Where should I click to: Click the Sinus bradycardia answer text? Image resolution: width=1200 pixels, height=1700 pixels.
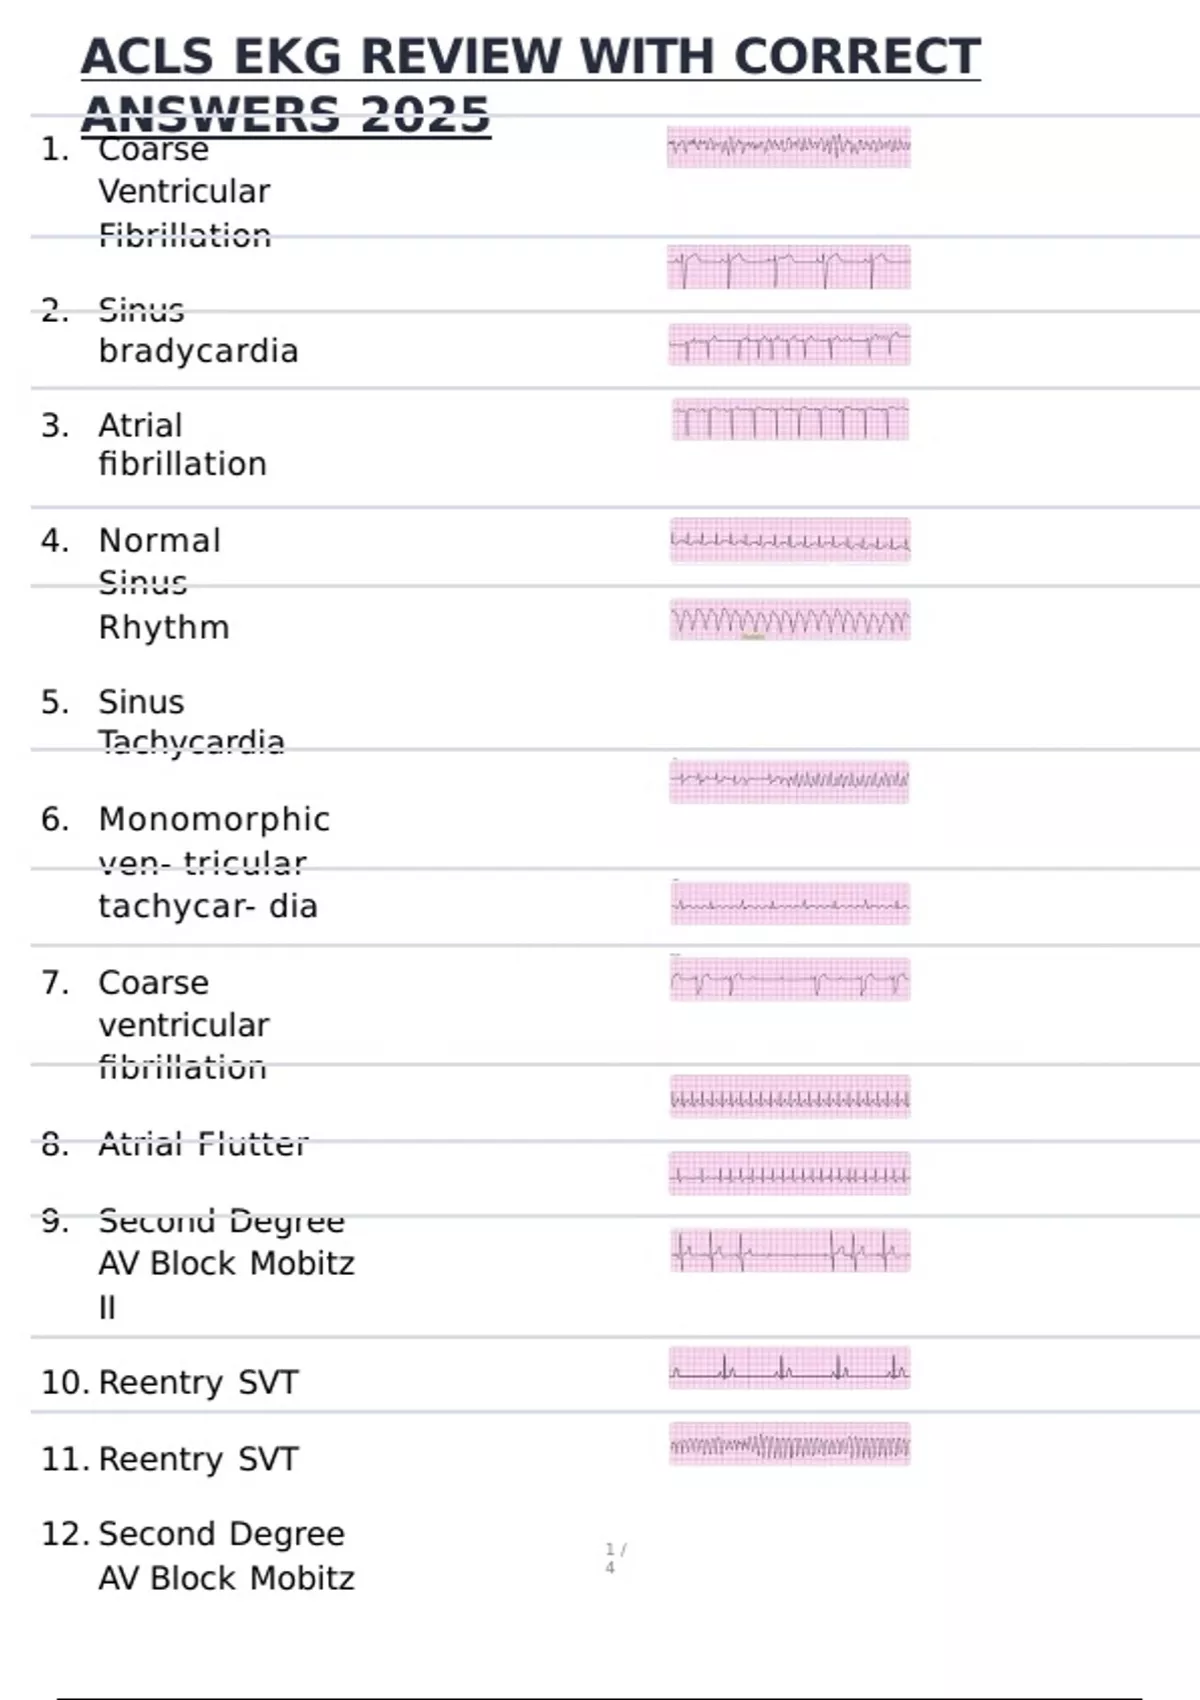pyautogui.click(x=198, y=351)
